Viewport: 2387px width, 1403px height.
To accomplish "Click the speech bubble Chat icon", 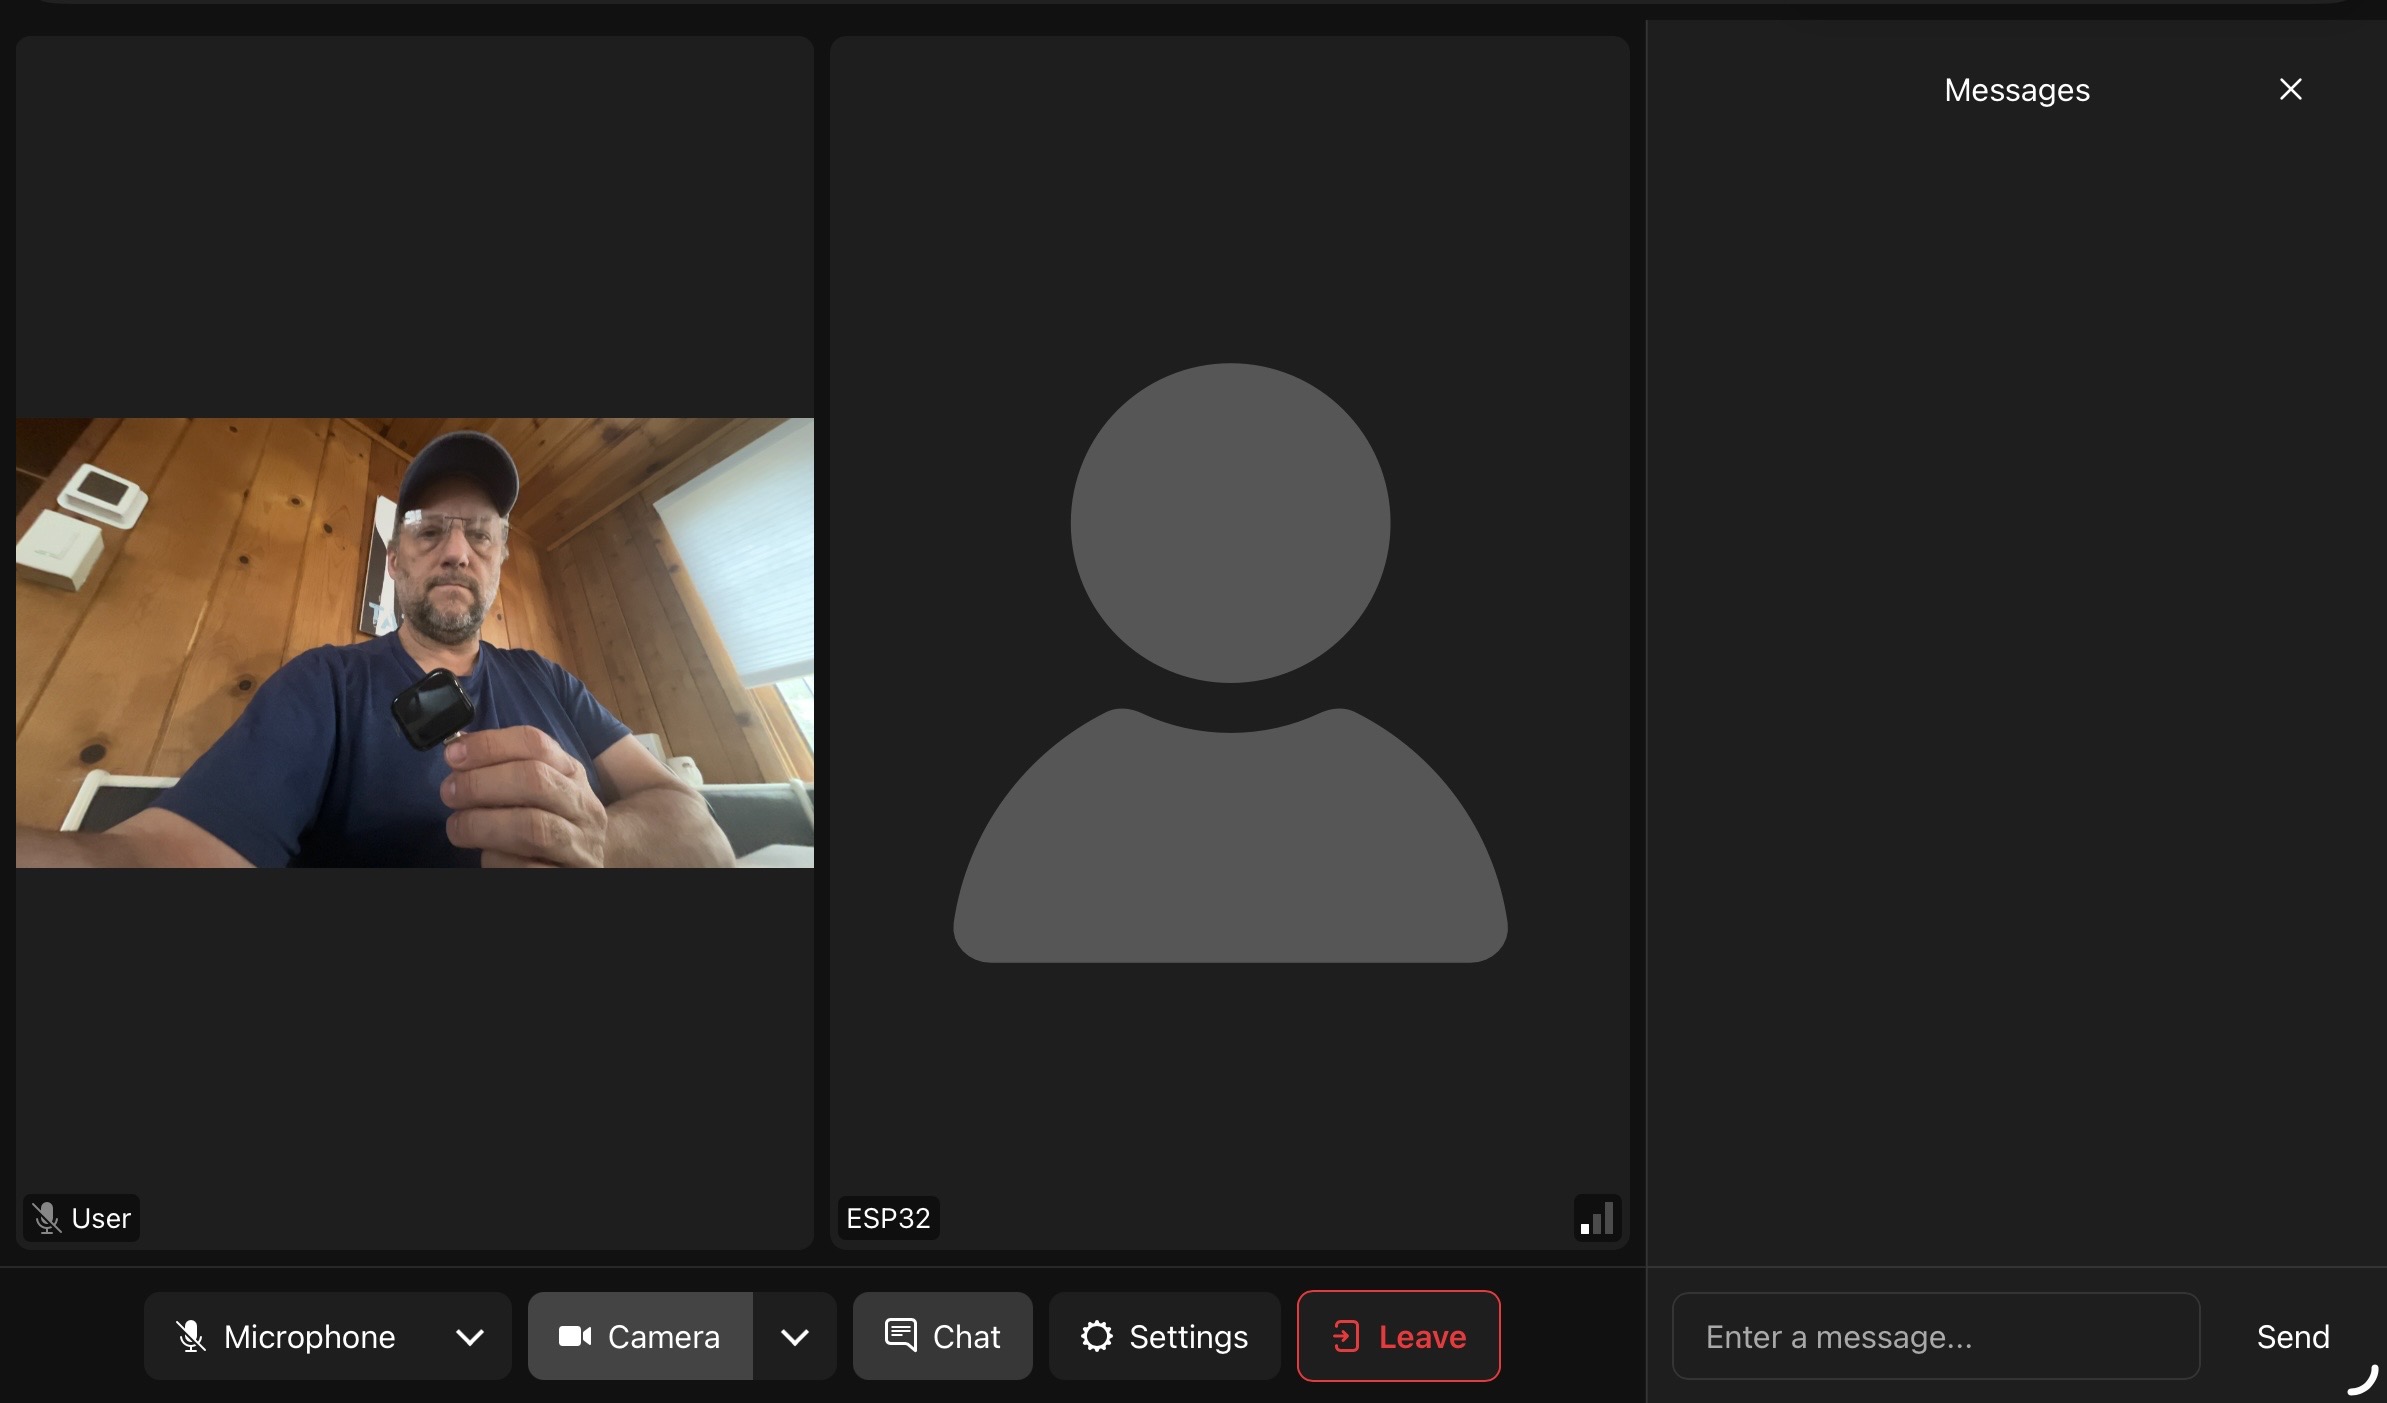I will 901,1334.
